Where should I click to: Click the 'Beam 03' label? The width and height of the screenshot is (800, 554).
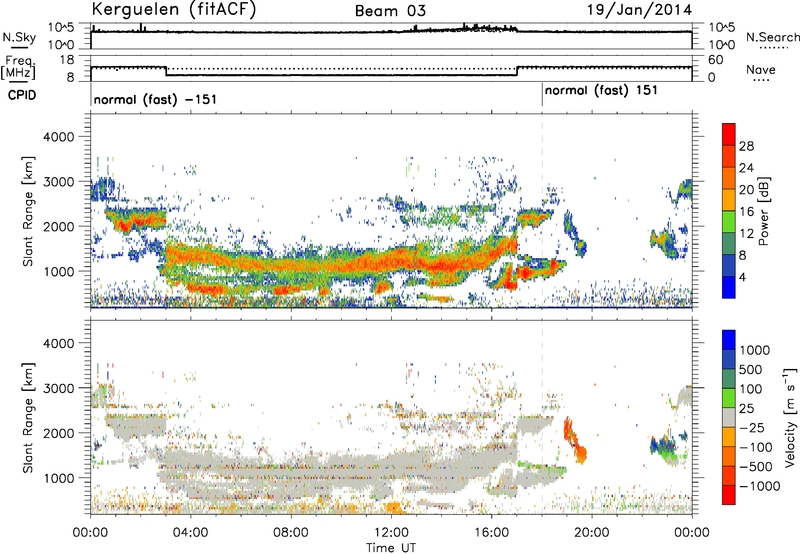390,11
